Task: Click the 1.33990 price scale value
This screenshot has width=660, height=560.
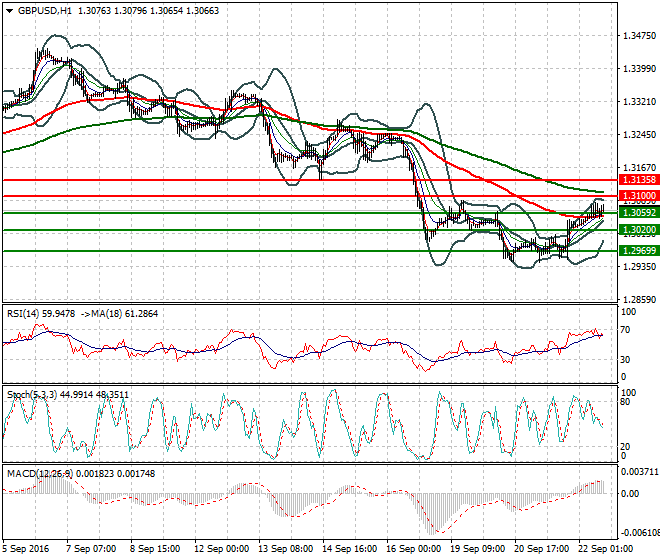Action: (639, 69)
